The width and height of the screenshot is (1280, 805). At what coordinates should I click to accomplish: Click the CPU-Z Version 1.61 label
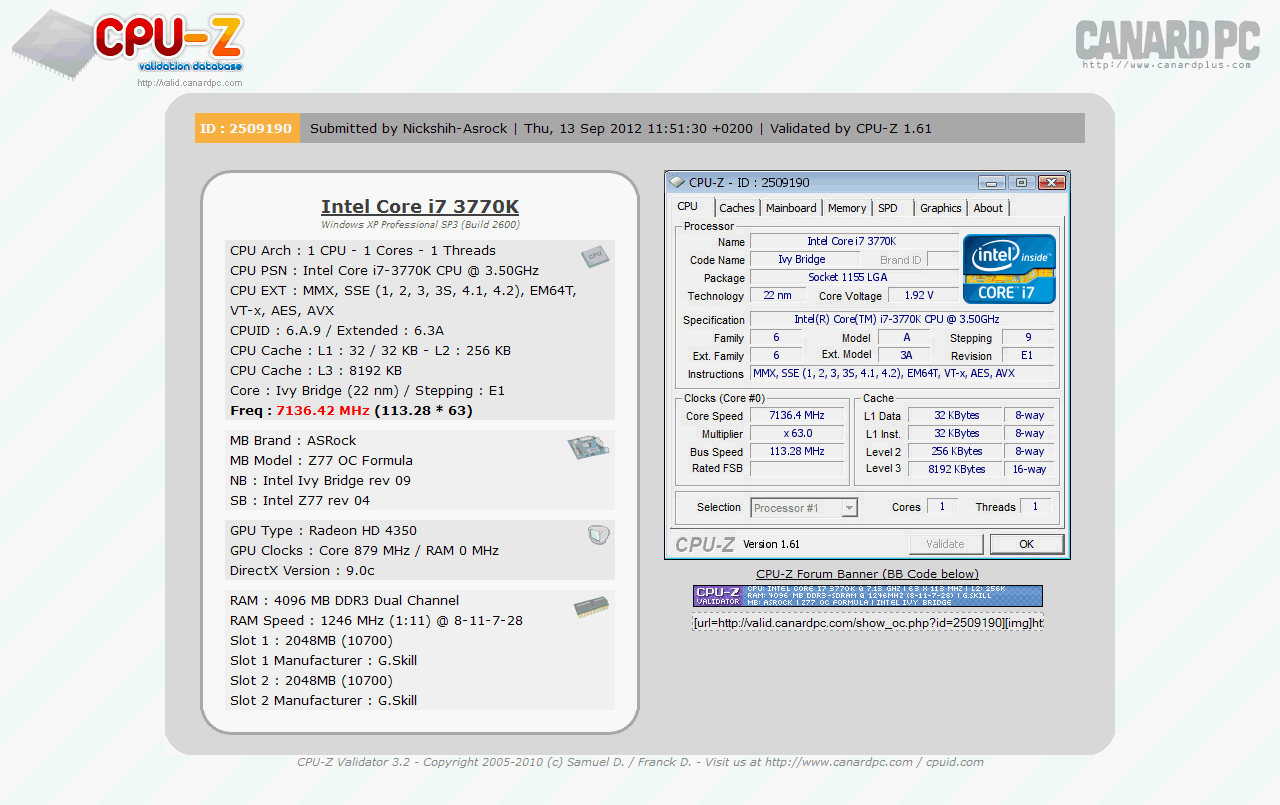tap(771, 545)
